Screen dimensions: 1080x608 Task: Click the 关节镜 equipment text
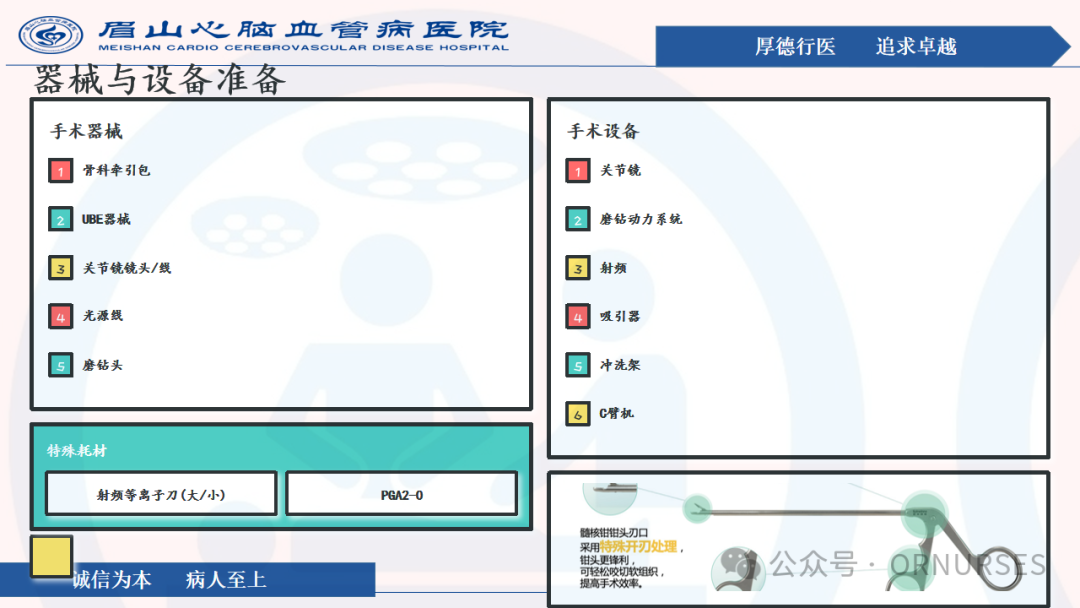[621, 170]
